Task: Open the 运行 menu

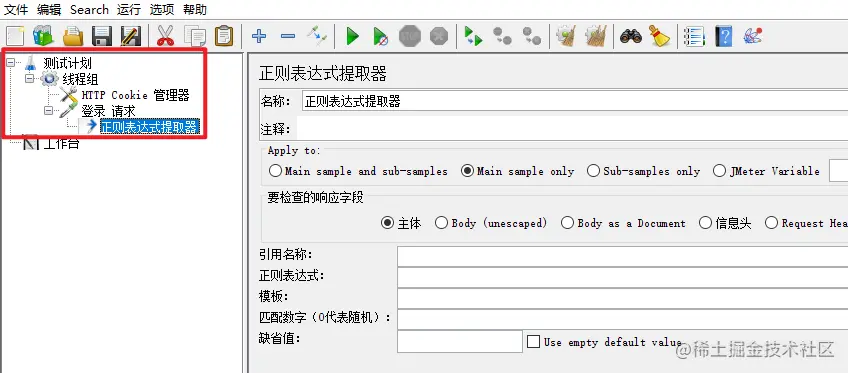Action: tap(129, 10)
